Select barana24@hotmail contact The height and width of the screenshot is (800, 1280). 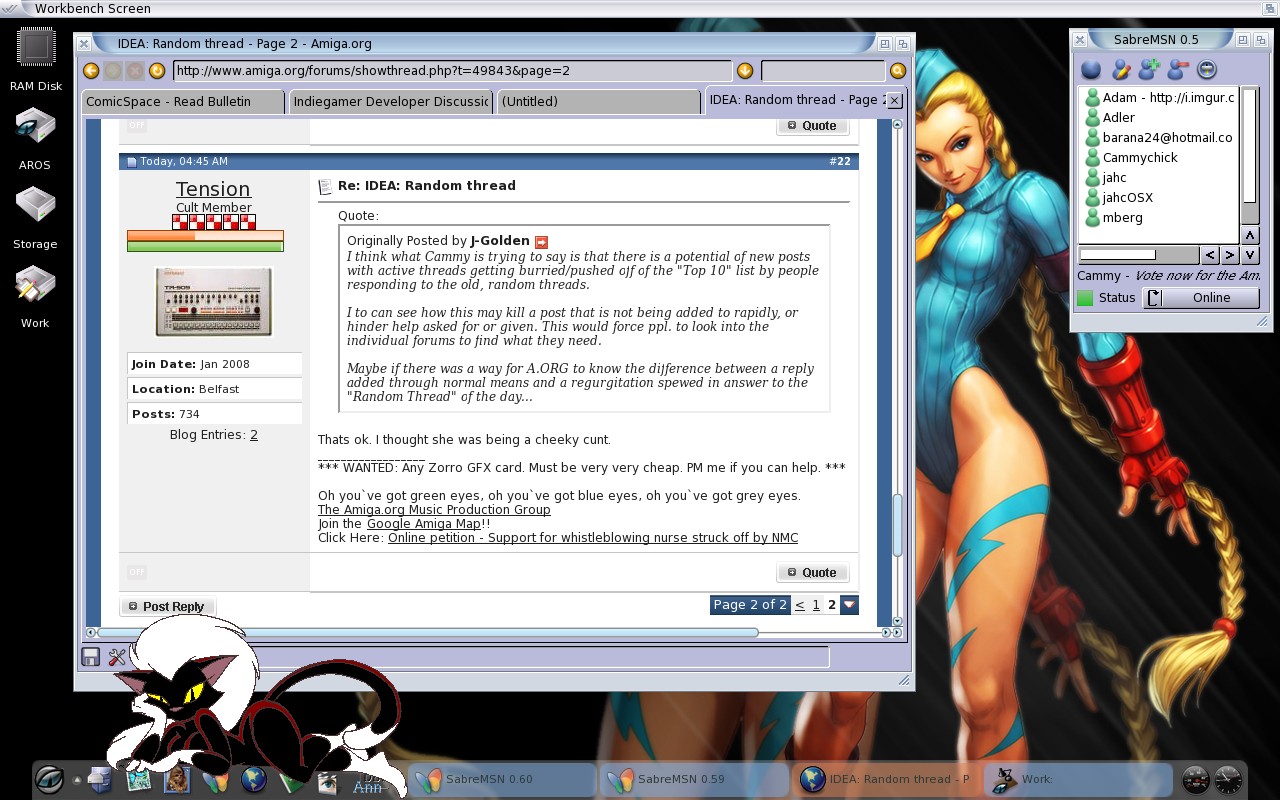(x=1159, y=137)
